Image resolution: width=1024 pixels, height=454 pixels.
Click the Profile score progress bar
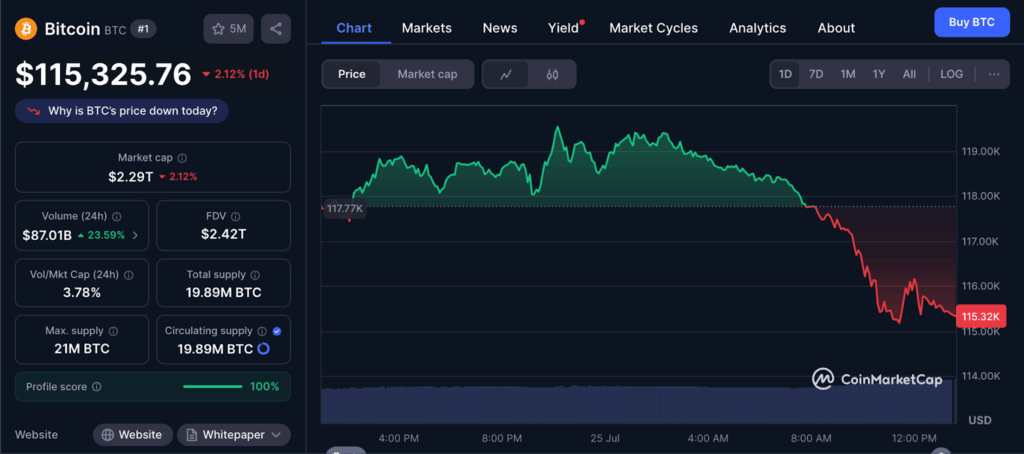pyautogui.click(x=212, y=387)
